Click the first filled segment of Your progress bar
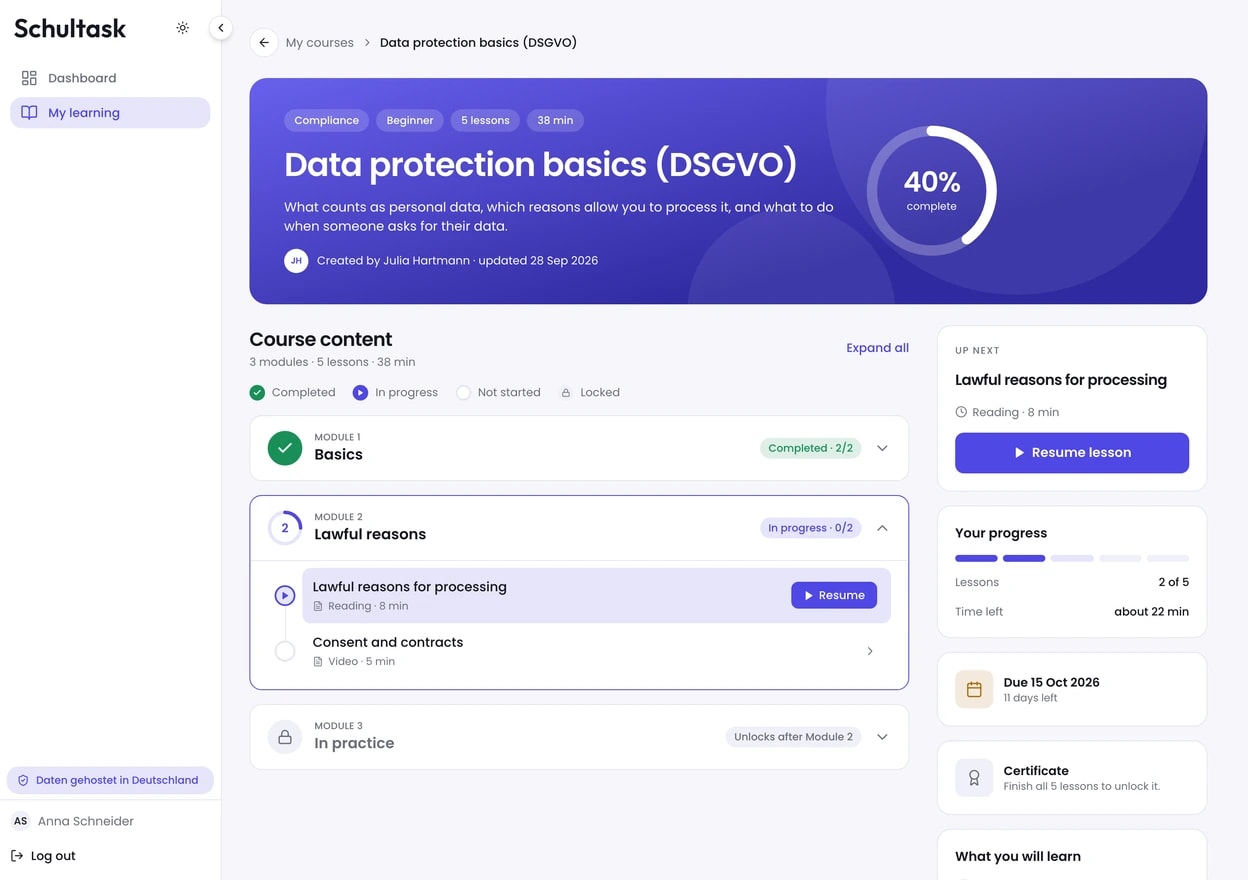 [976, 558]
